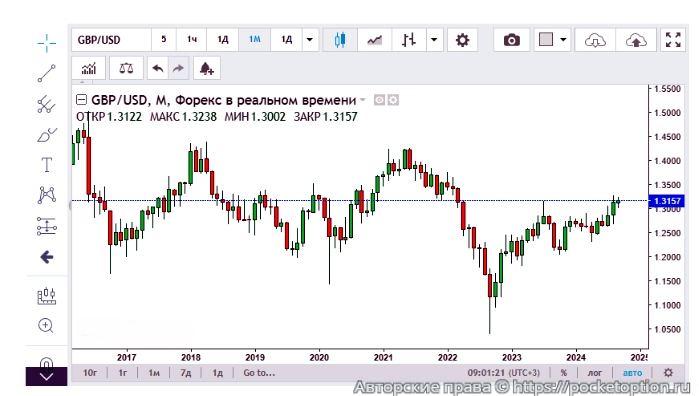Open the chart settings gear

[x=462, y=40]
